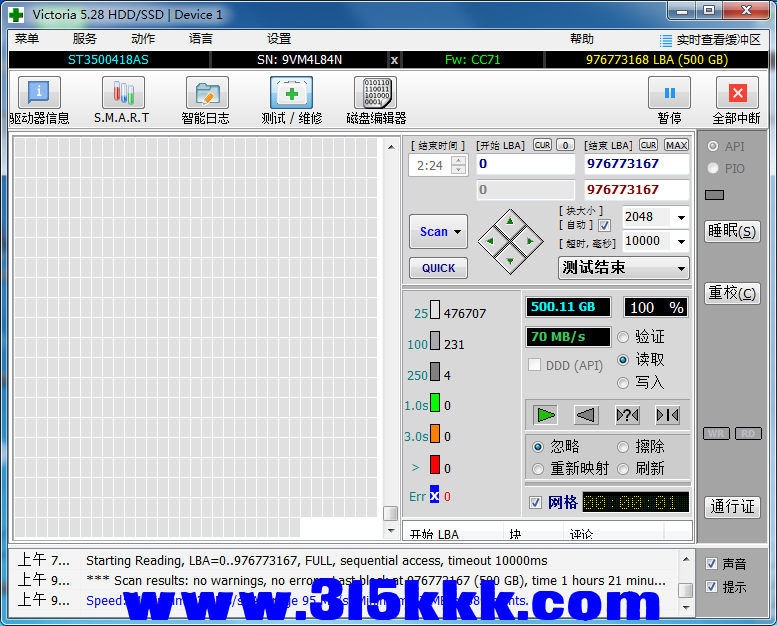Open the S.M.A.R.T tool
Viewport: 777px width, 626px height.
point(123,93)
